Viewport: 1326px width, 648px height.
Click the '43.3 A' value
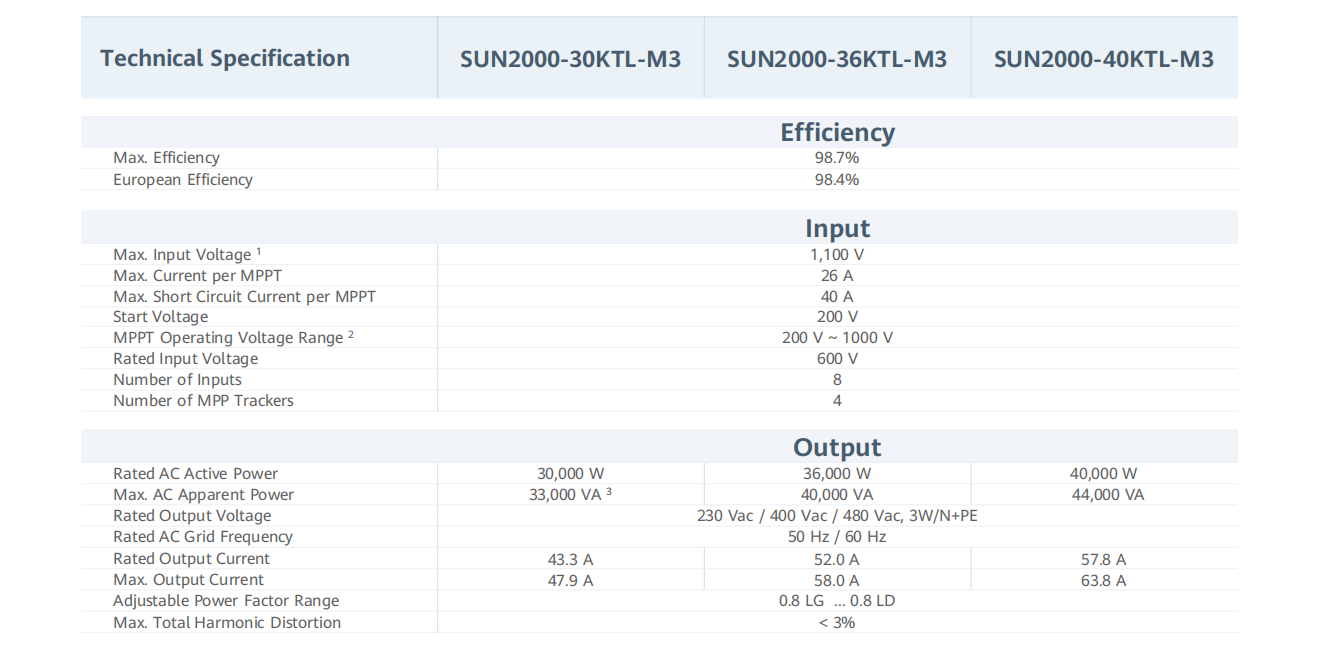(570, 559)
